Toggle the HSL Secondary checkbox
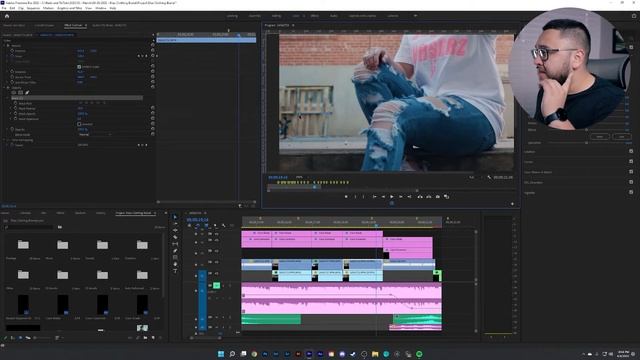This screenshot has height=360, width=640. (x=631, y=182)
